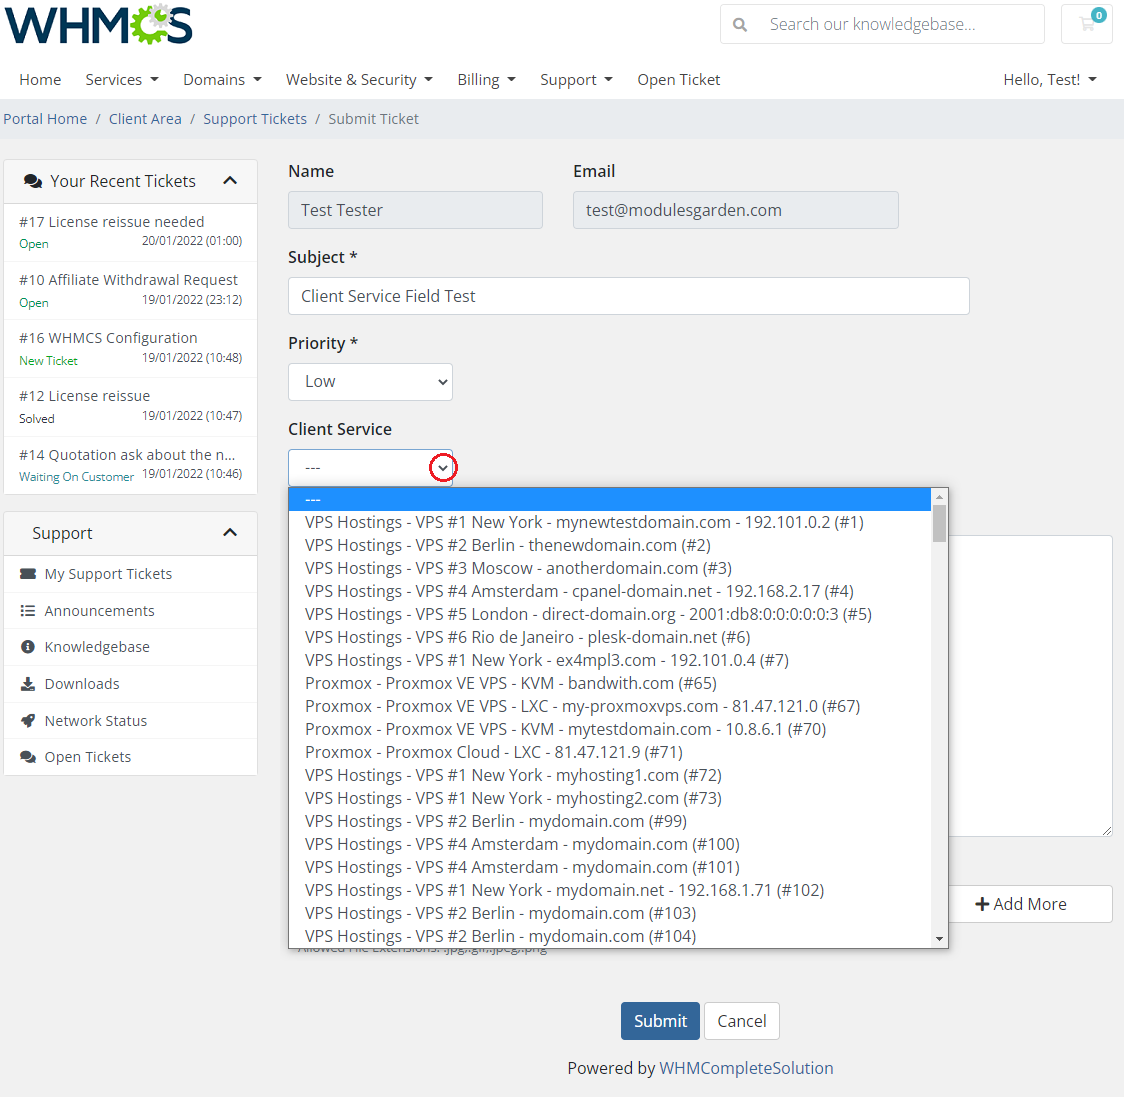Select Proxmox VE VPS LXC my-proxmoxvps.com (#67)
Image resolution: width=1124 pixels, height=1097 pixels.
pyautogui.click(x=609, y=706)
